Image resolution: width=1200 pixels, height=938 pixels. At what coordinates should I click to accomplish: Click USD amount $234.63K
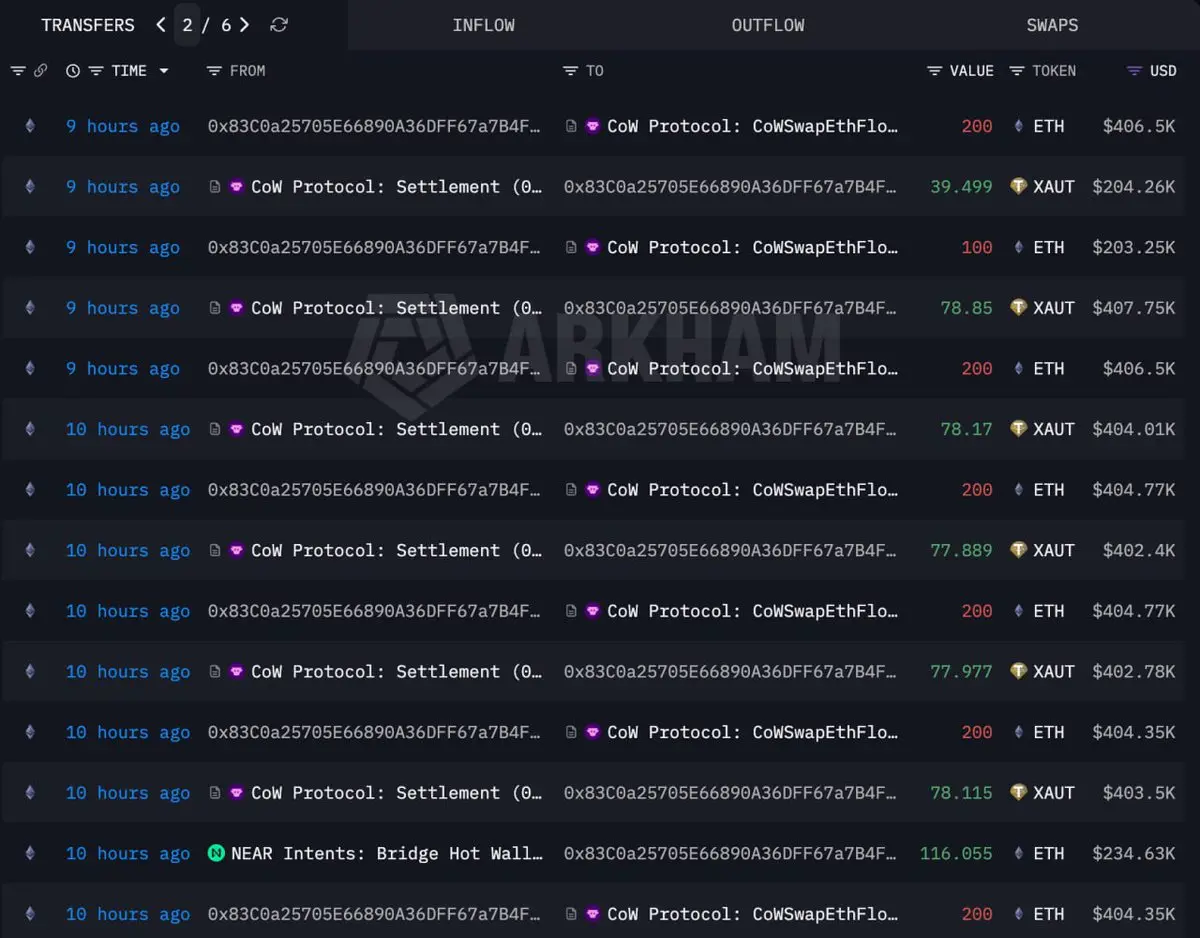click(x=1134, y=854)
